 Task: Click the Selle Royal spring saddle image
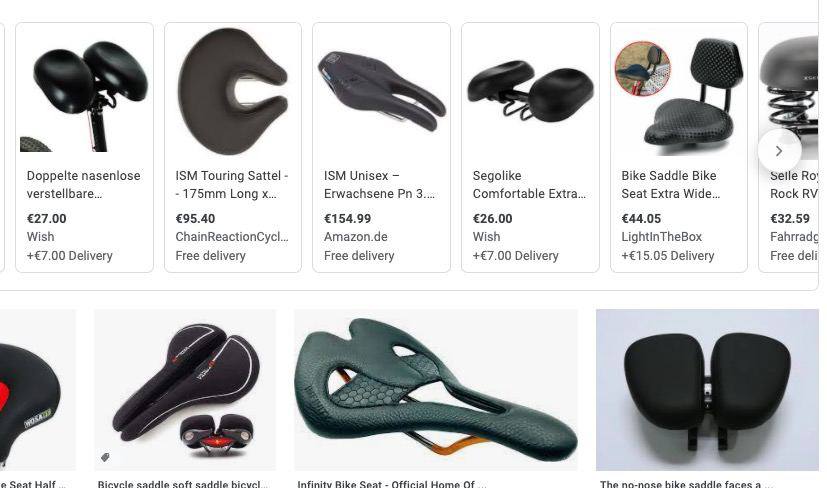789,90
